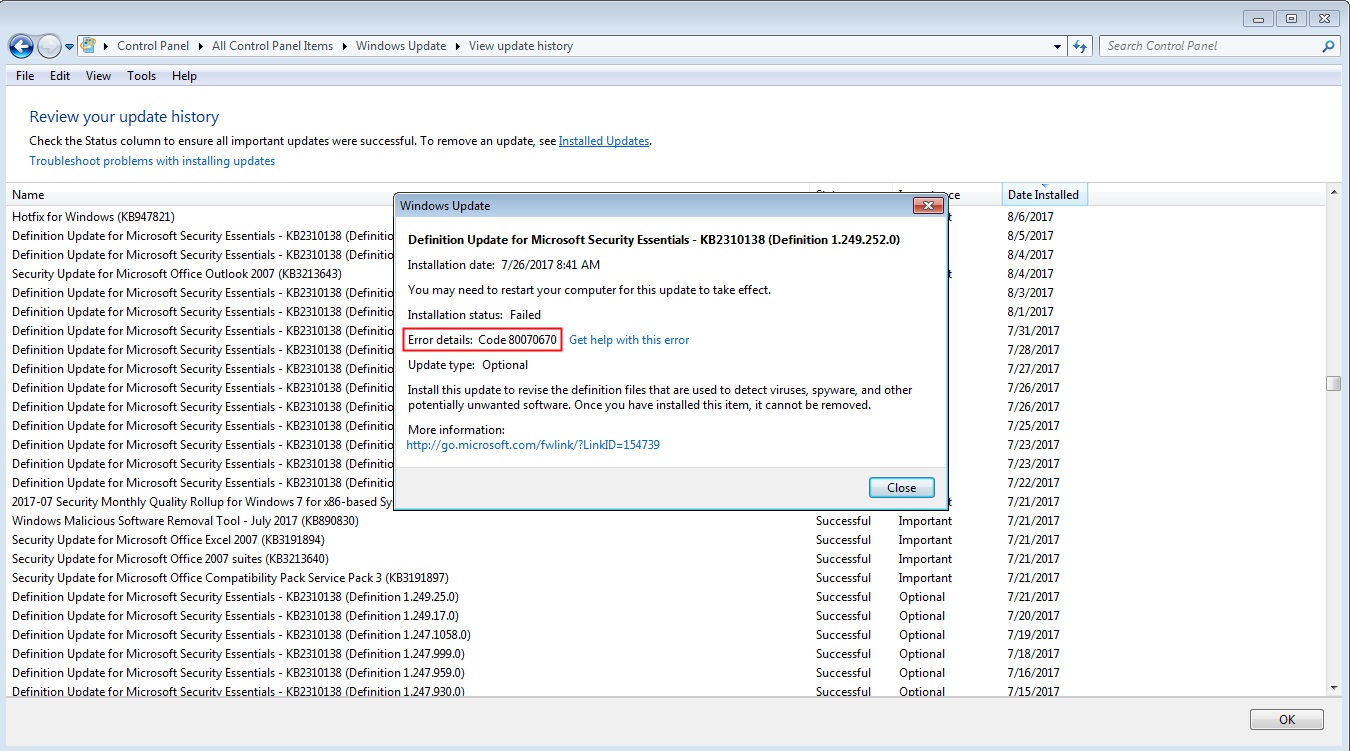
Task: Open the go.microsoft.com fwlink URL
Action: coord(533,445)
